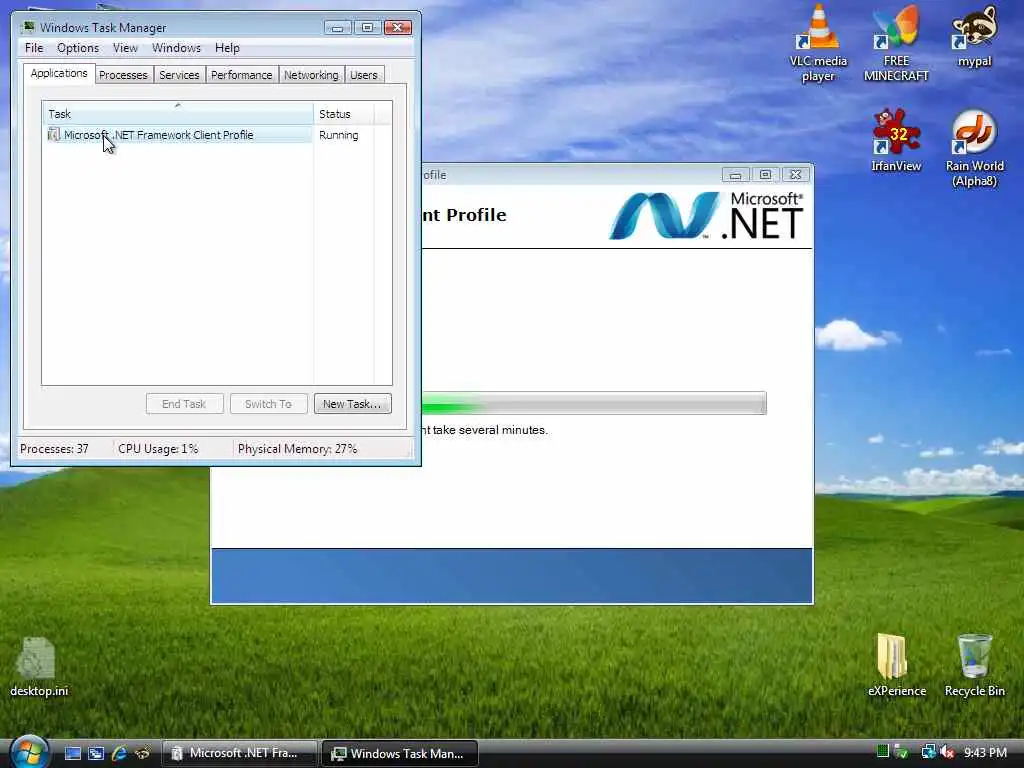Switch to the Applications tab
Image resolution: width=1024 pixels, height=768 pixels.
[x=59, y=73]
